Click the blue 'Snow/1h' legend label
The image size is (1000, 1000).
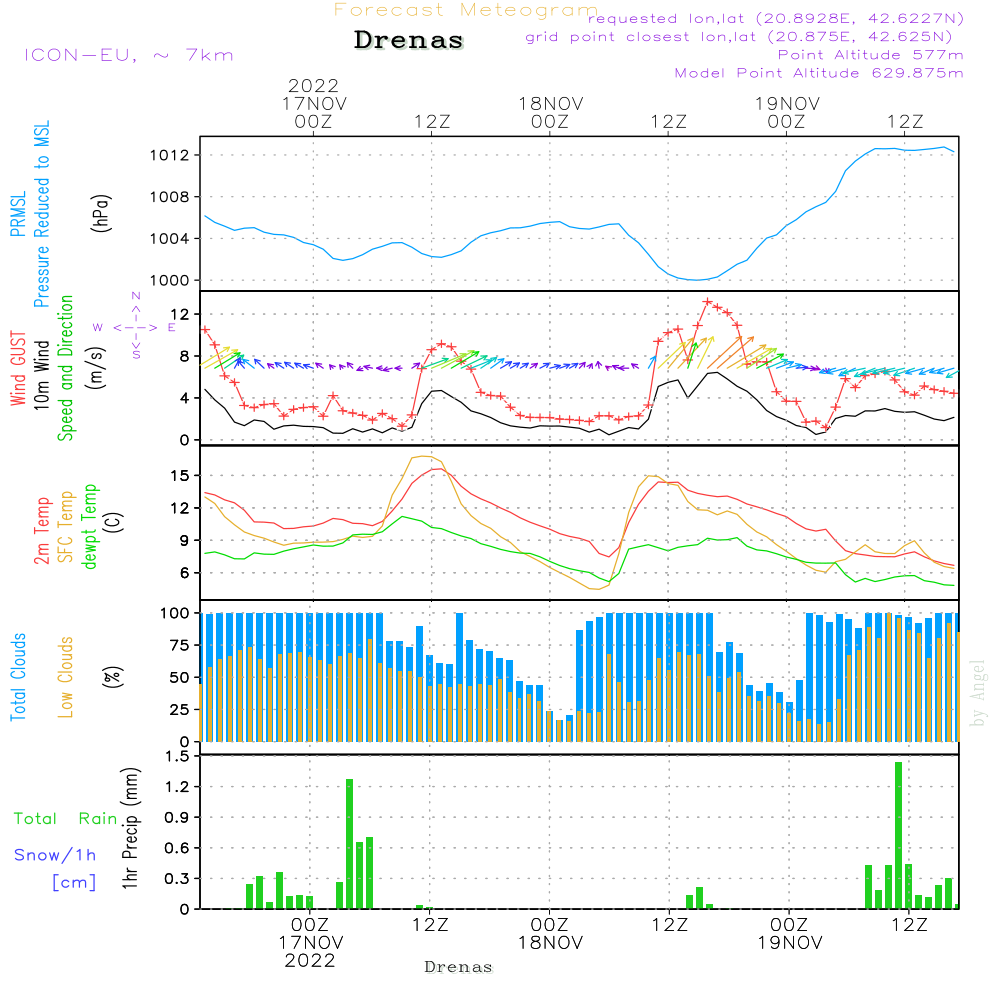point(55,855)
